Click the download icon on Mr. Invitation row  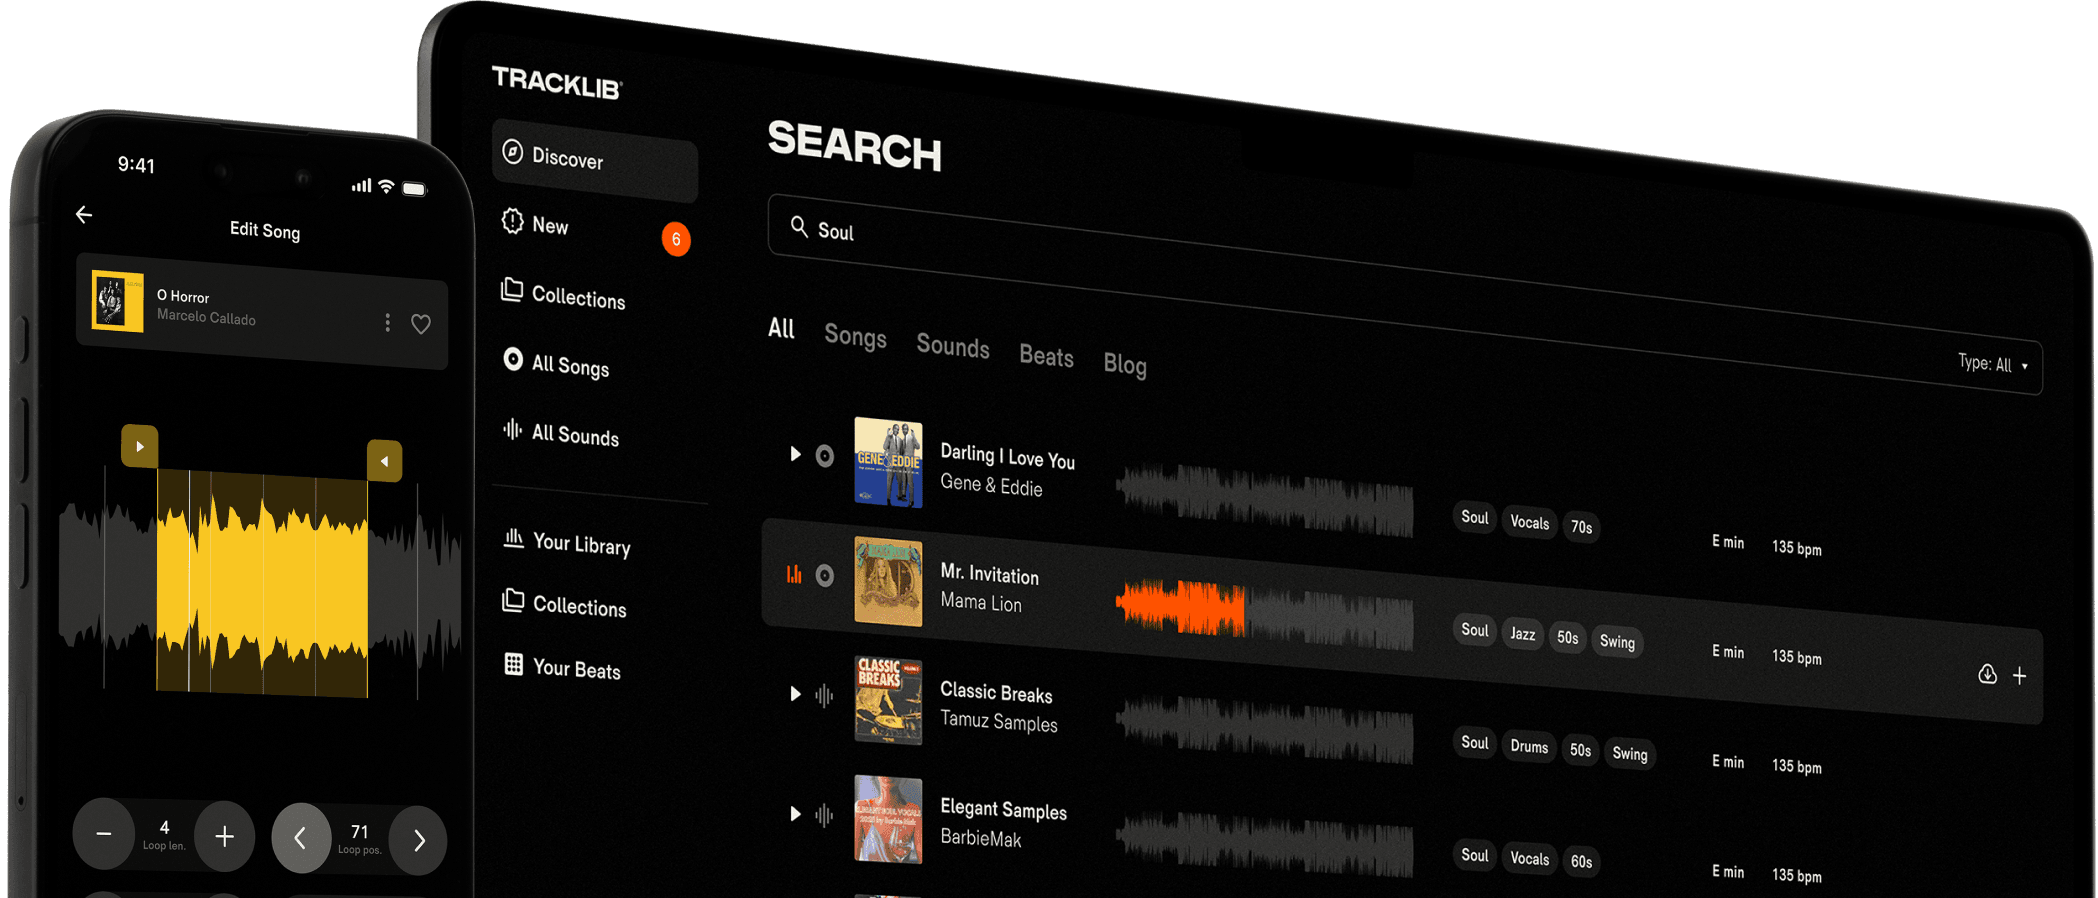coord(1987,674)
